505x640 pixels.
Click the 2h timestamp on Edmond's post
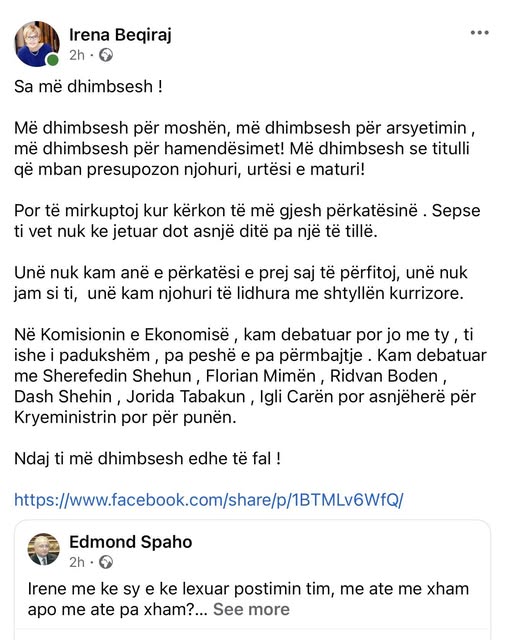(77, 562)
